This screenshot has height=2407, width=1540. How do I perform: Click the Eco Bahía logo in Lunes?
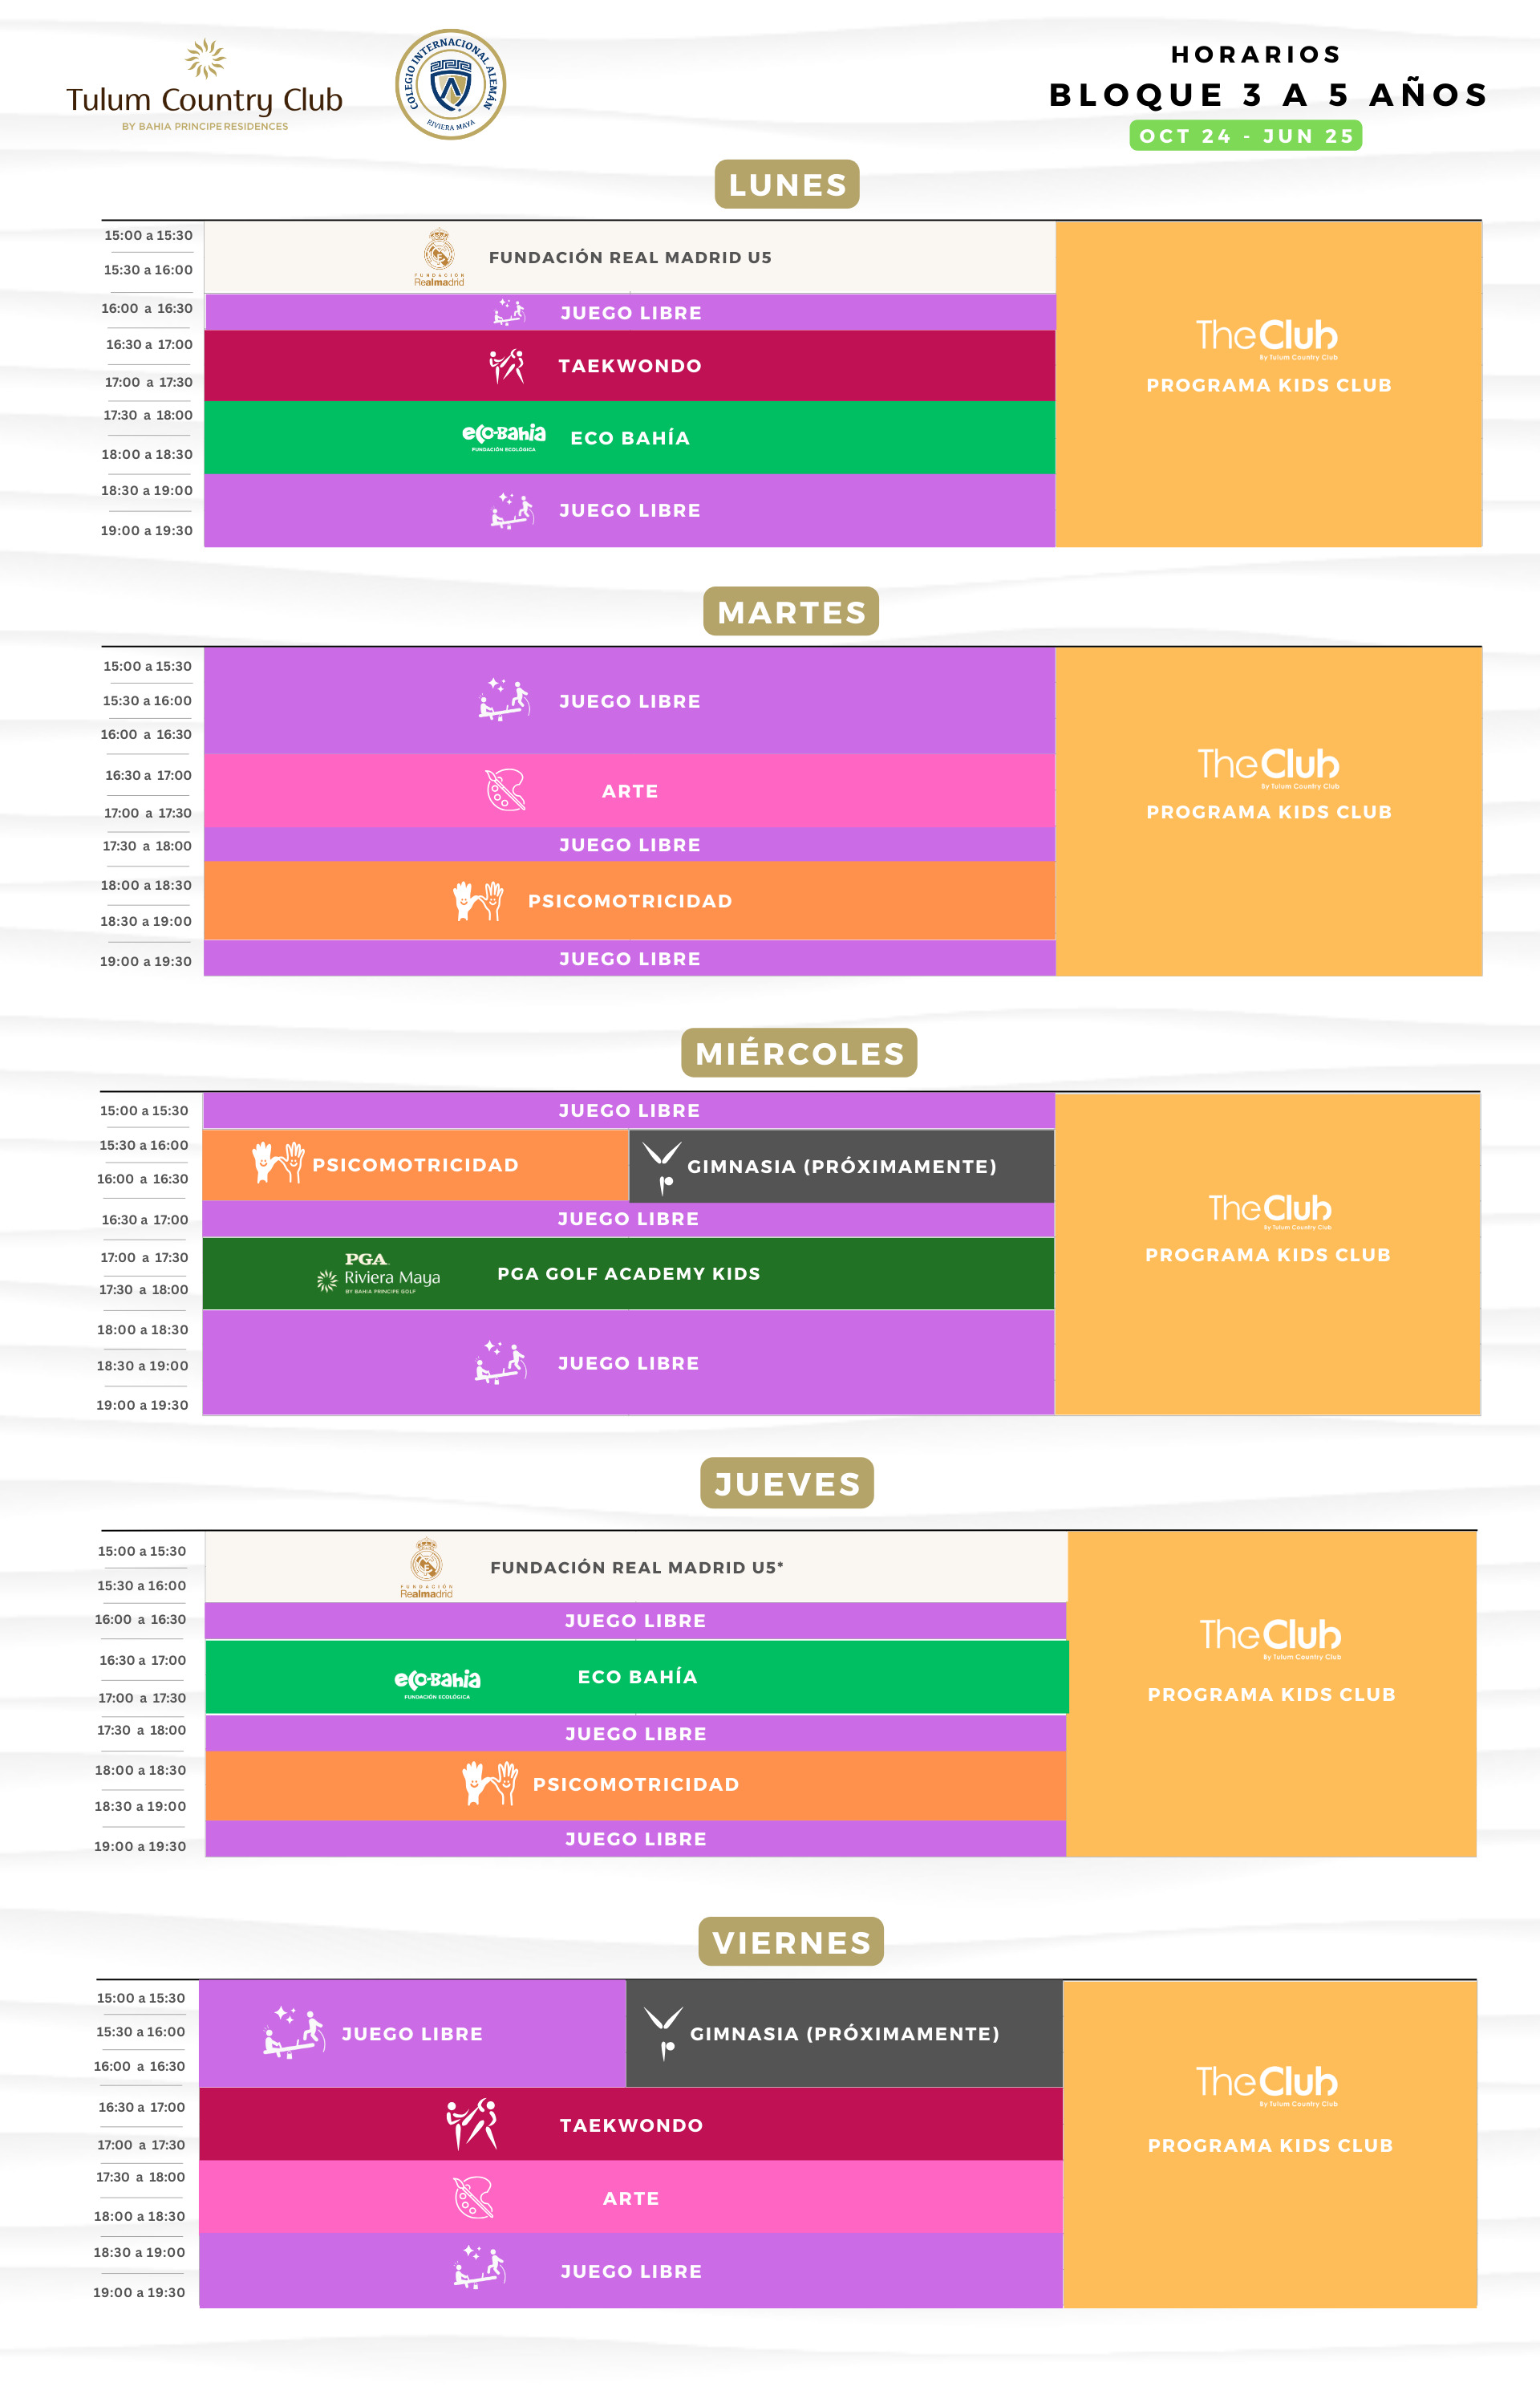504,437
